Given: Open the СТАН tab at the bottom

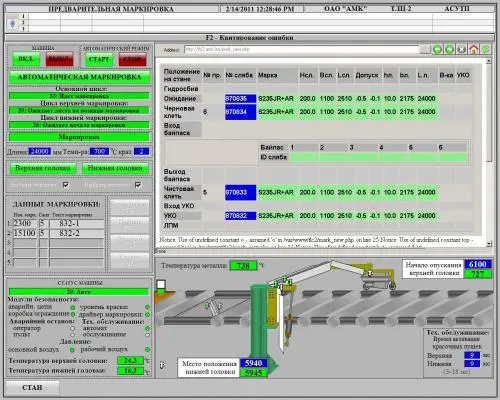Looking at the screenshot, I should pos(32,388).
